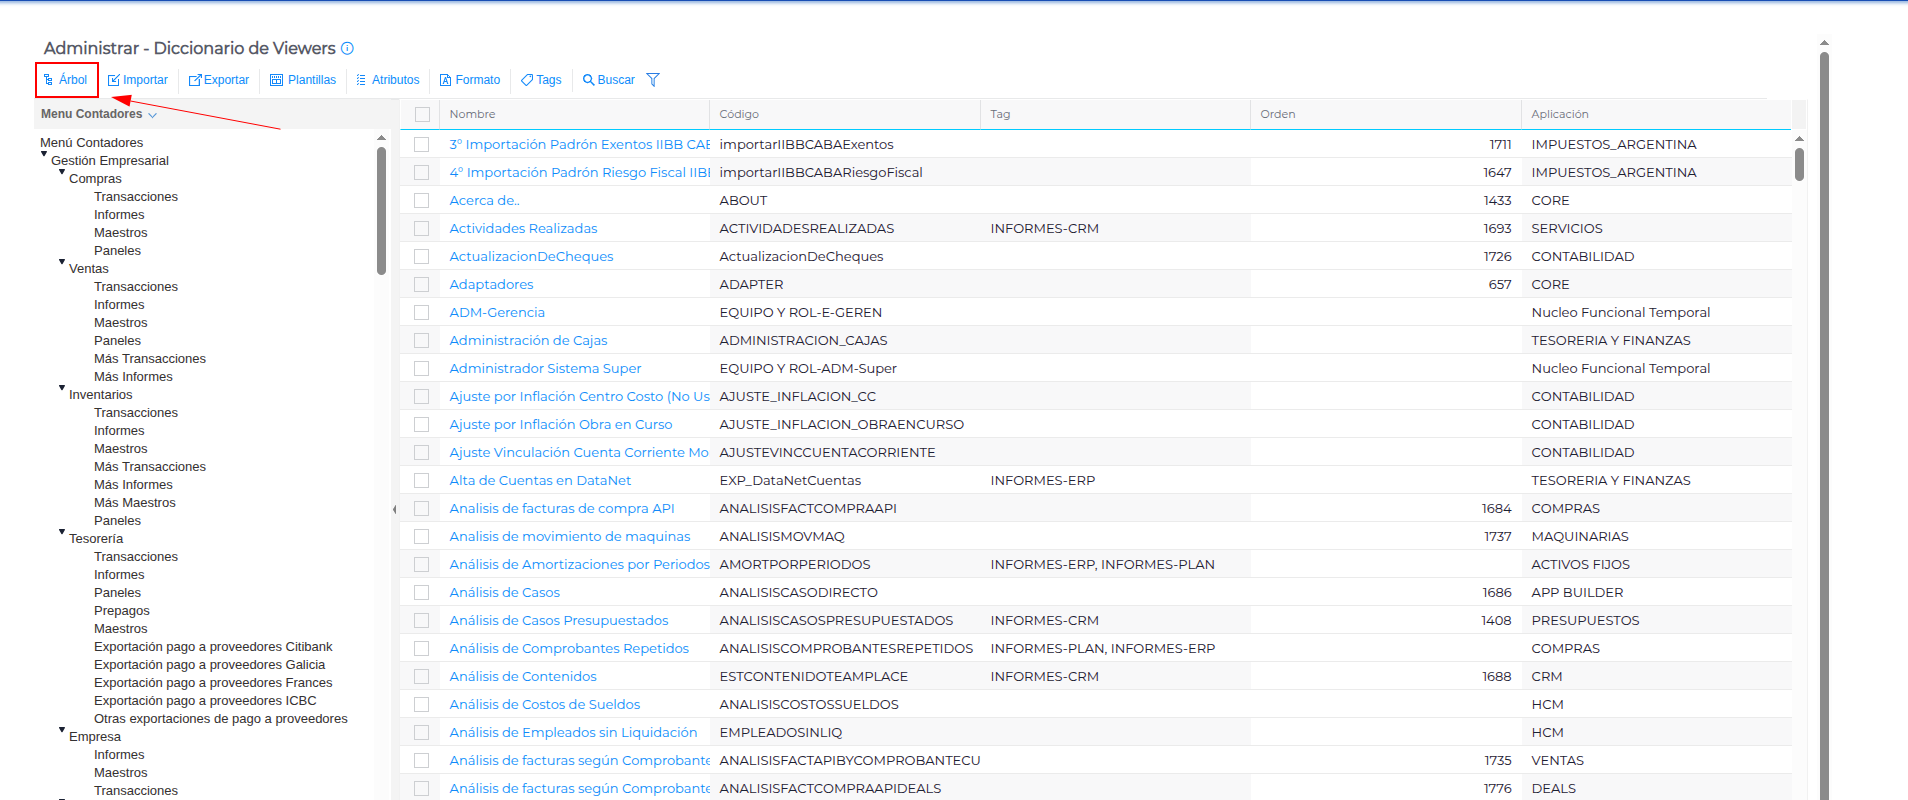Image resolution: width=1908 pixels, height=800 pixels.
Task: Check the box for Acerca de..
Action: (x=422, y=200)
